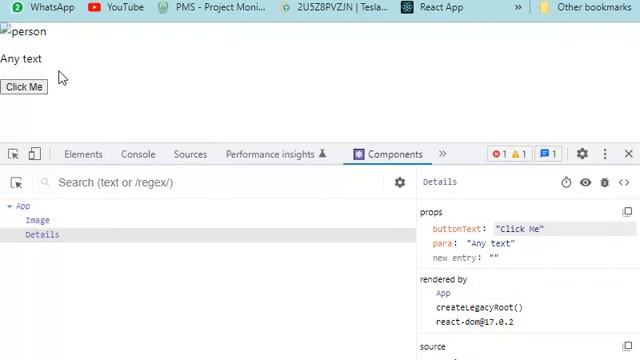The image size is (640, 360).
Task: Copy source to clipboard icon
Action: click(x=627, y=346)
